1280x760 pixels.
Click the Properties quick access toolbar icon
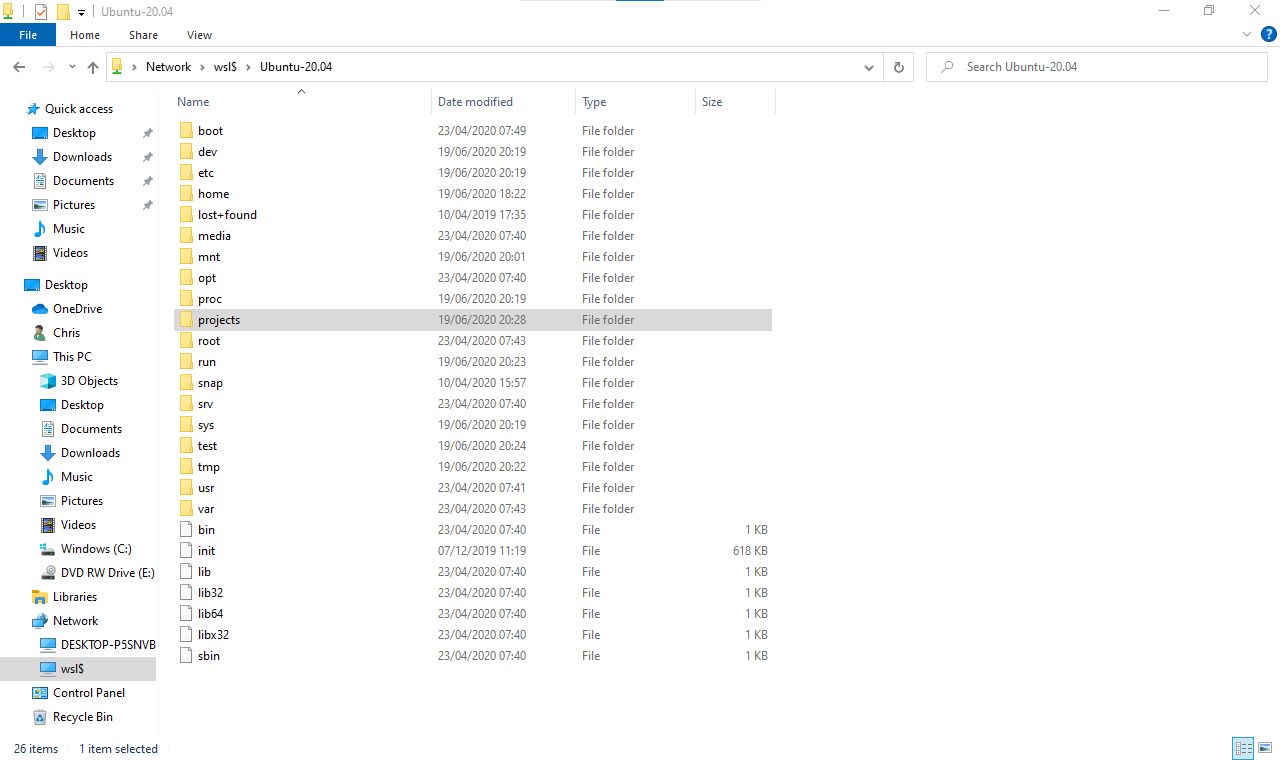tap(41, 12)
